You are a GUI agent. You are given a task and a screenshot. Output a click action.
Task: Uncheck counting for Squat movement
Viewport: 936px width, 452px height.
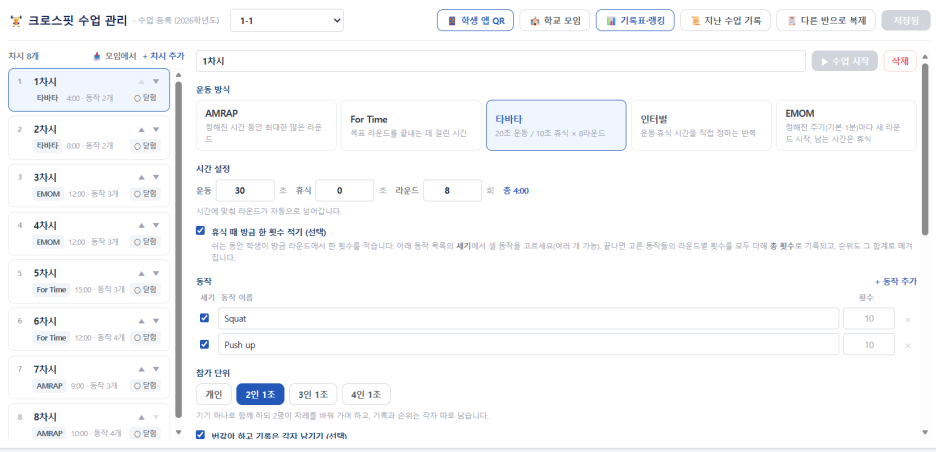204,318
